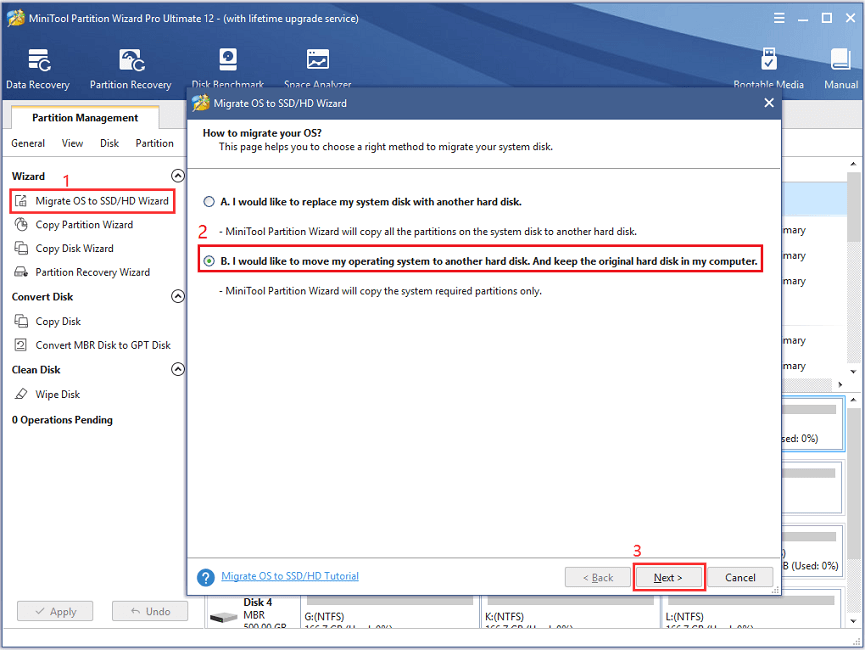Viewport: 865px width, 650px height.
Task: Click Migrate OS to SSD/HD Wizard label
Action: (102, 201)
